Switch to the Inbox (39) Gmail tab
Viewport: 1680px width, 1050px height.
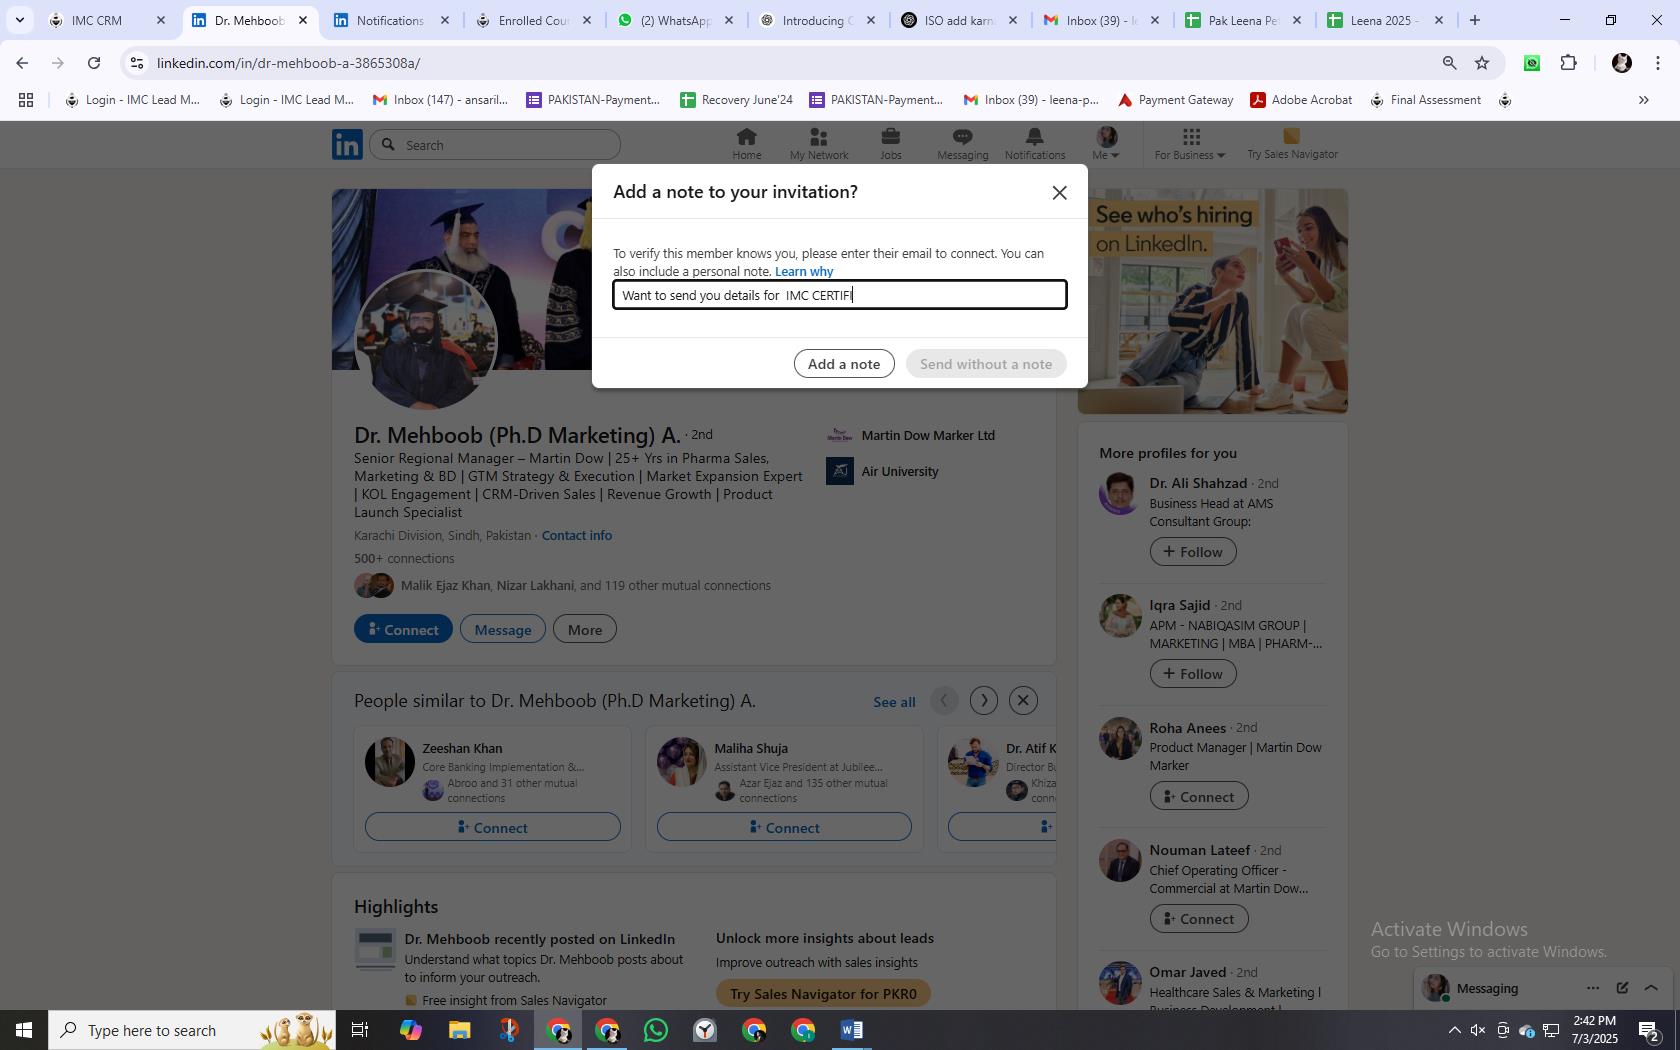1100,20
